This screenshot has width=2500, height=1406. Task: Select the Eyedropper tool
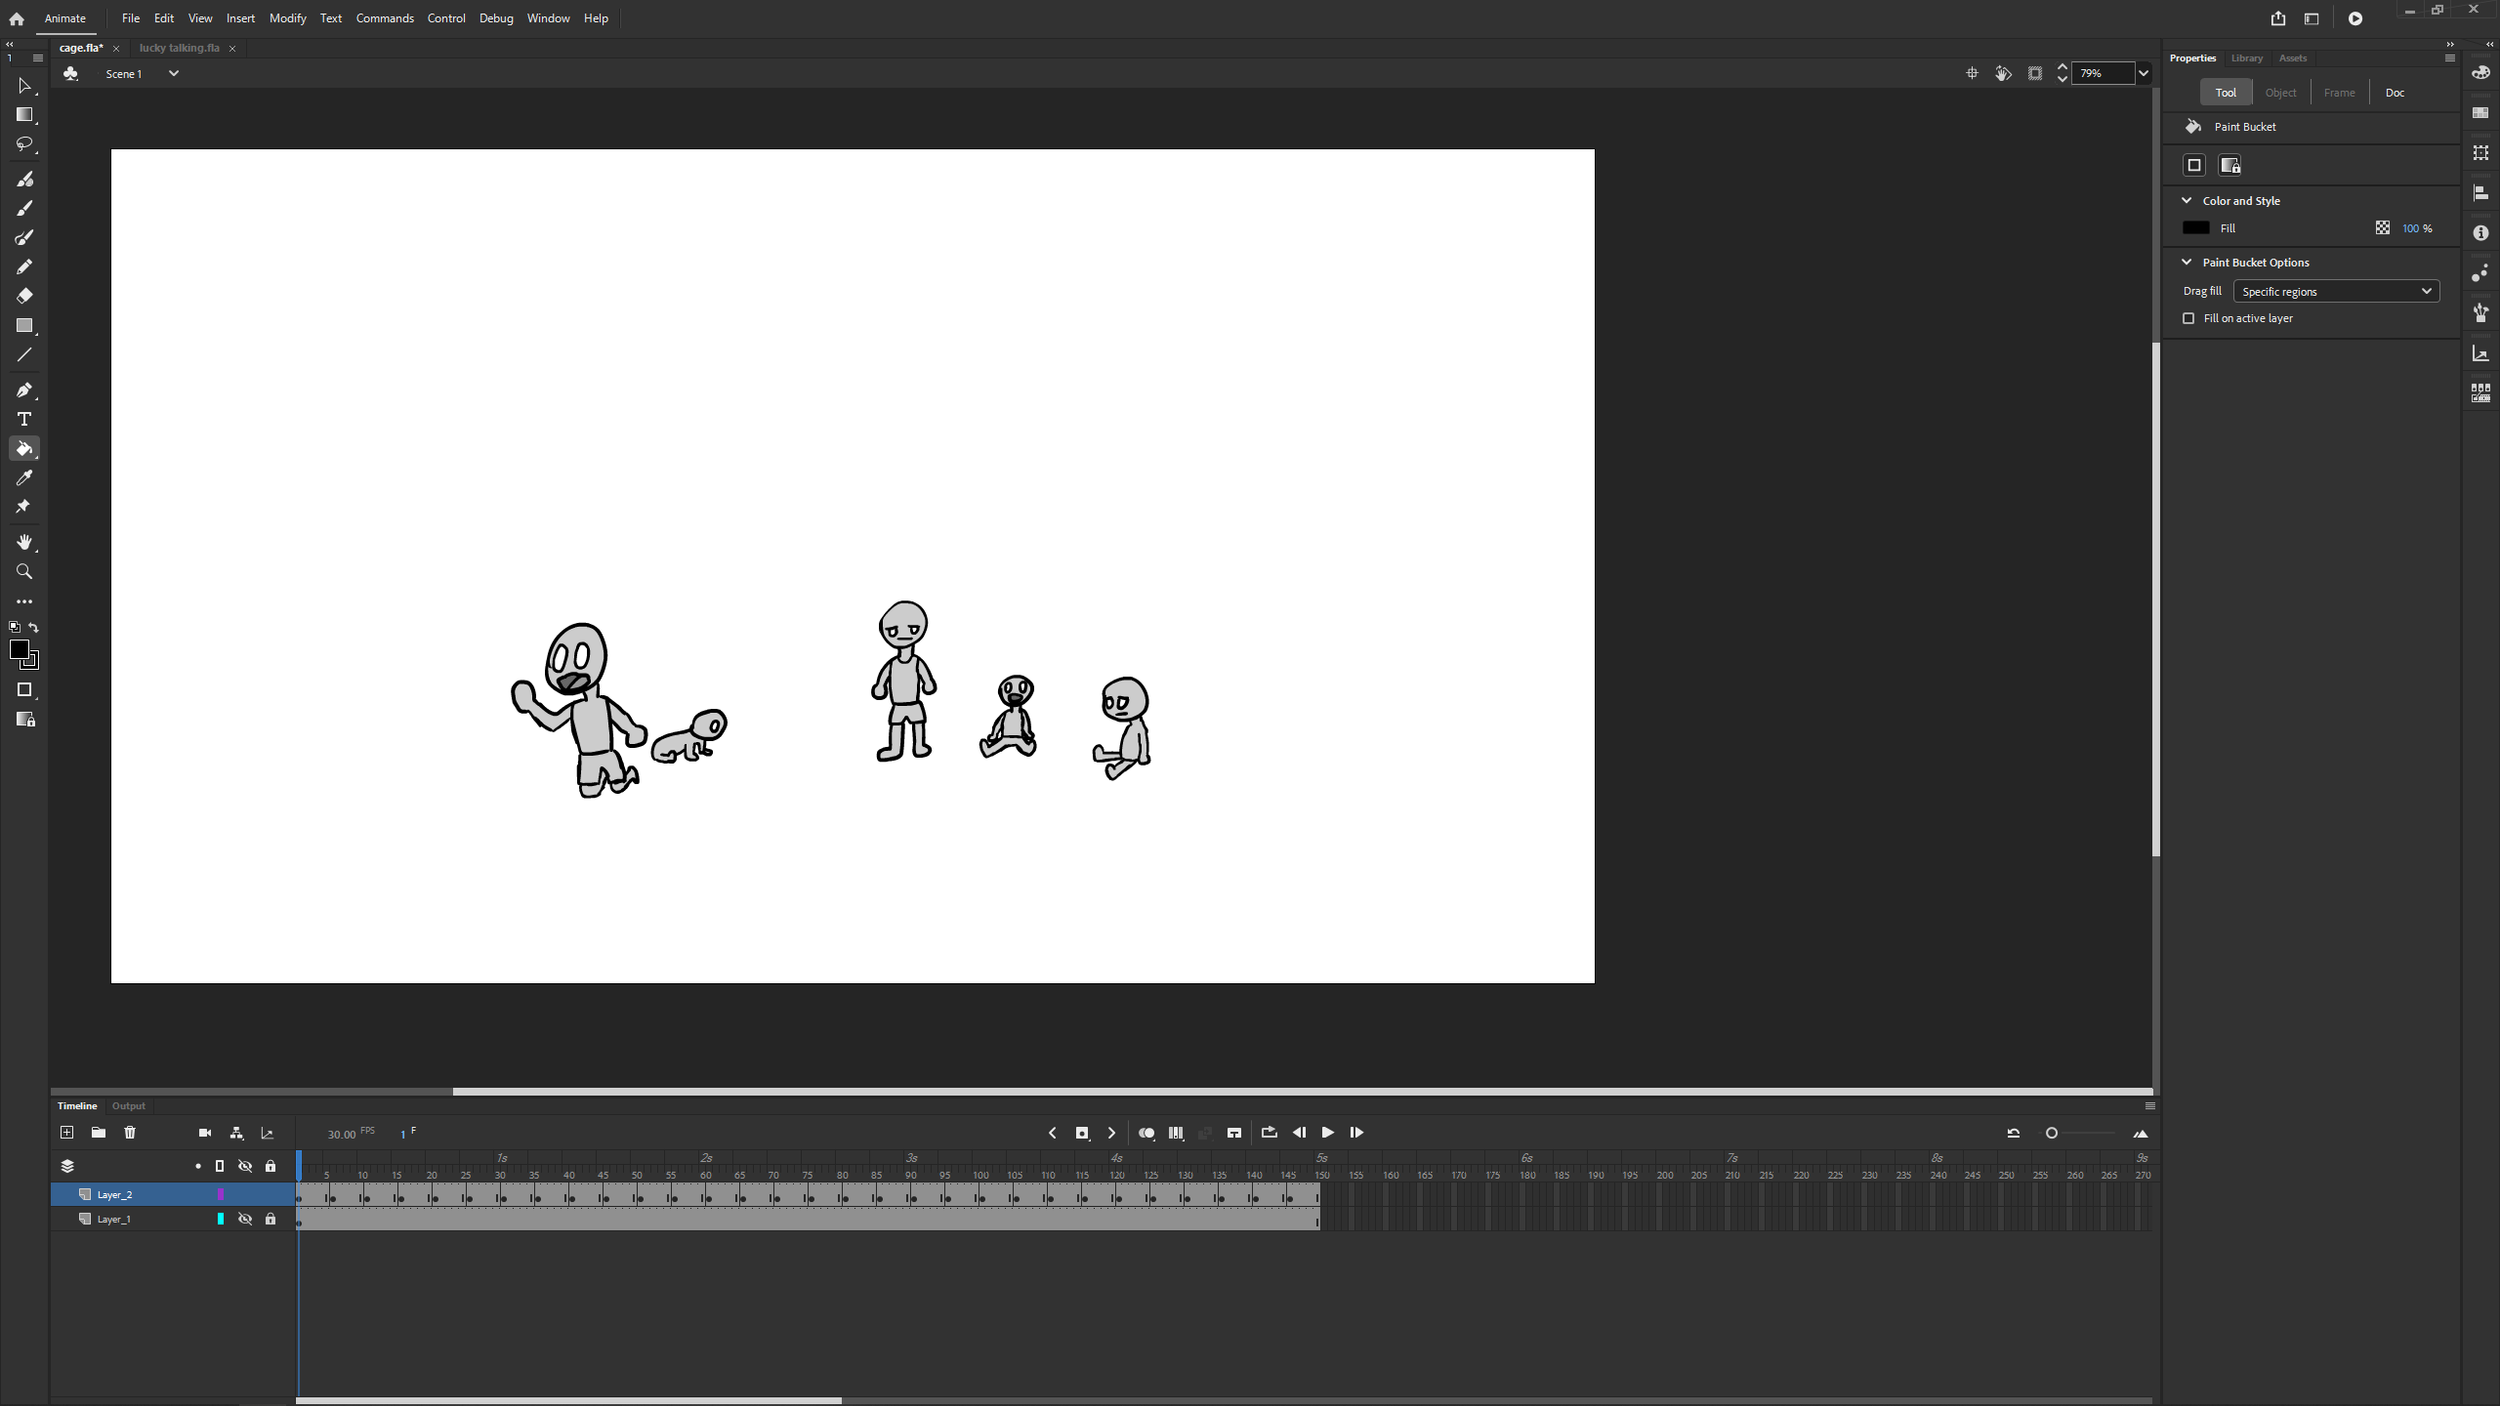point(24,478)
